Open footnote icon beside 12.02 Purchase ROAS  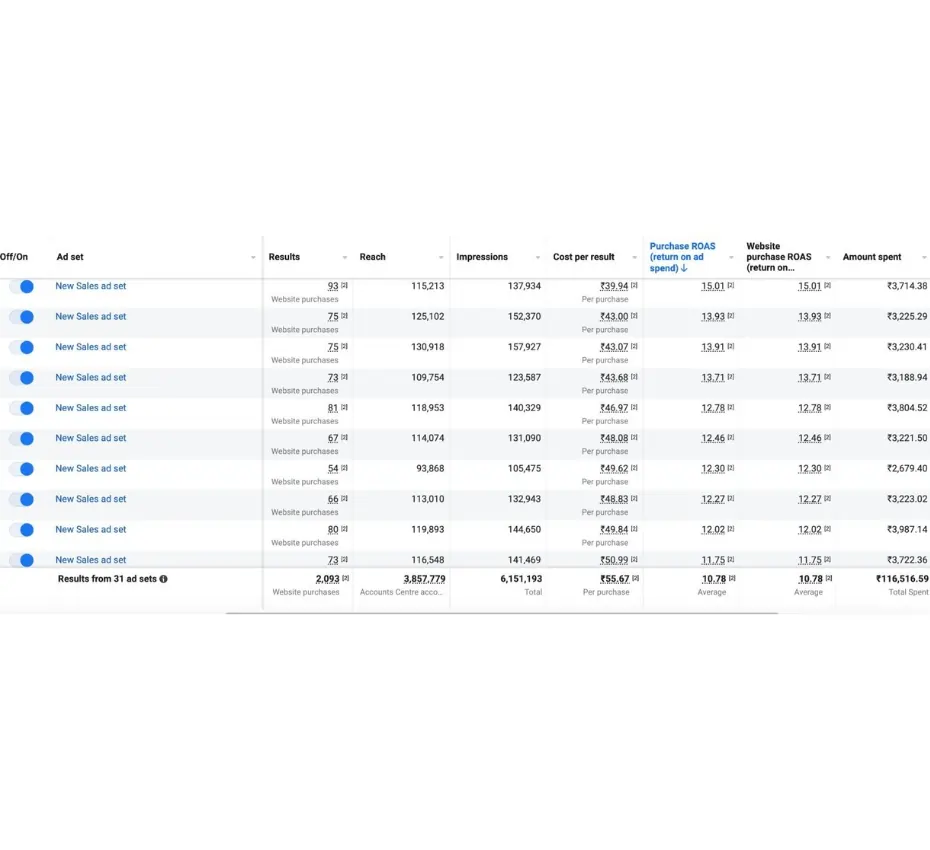point(731,529)
